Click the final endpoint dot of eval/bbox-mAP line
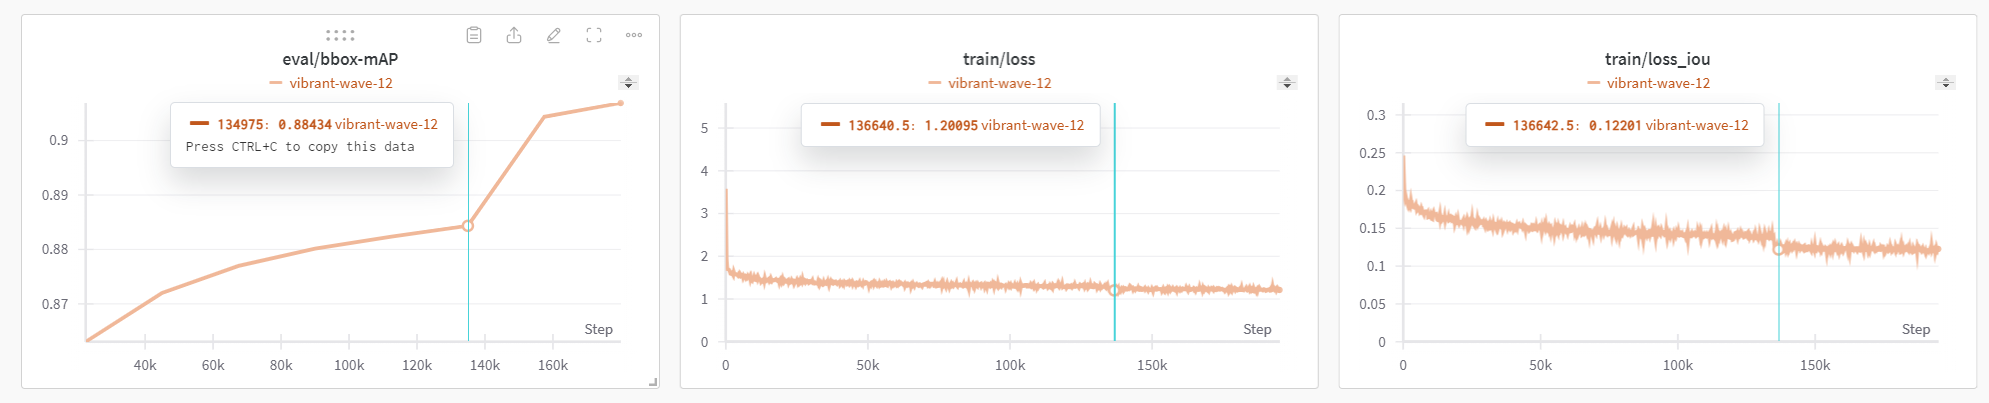Screen dimensions: 1989x403 pos(621,103)
